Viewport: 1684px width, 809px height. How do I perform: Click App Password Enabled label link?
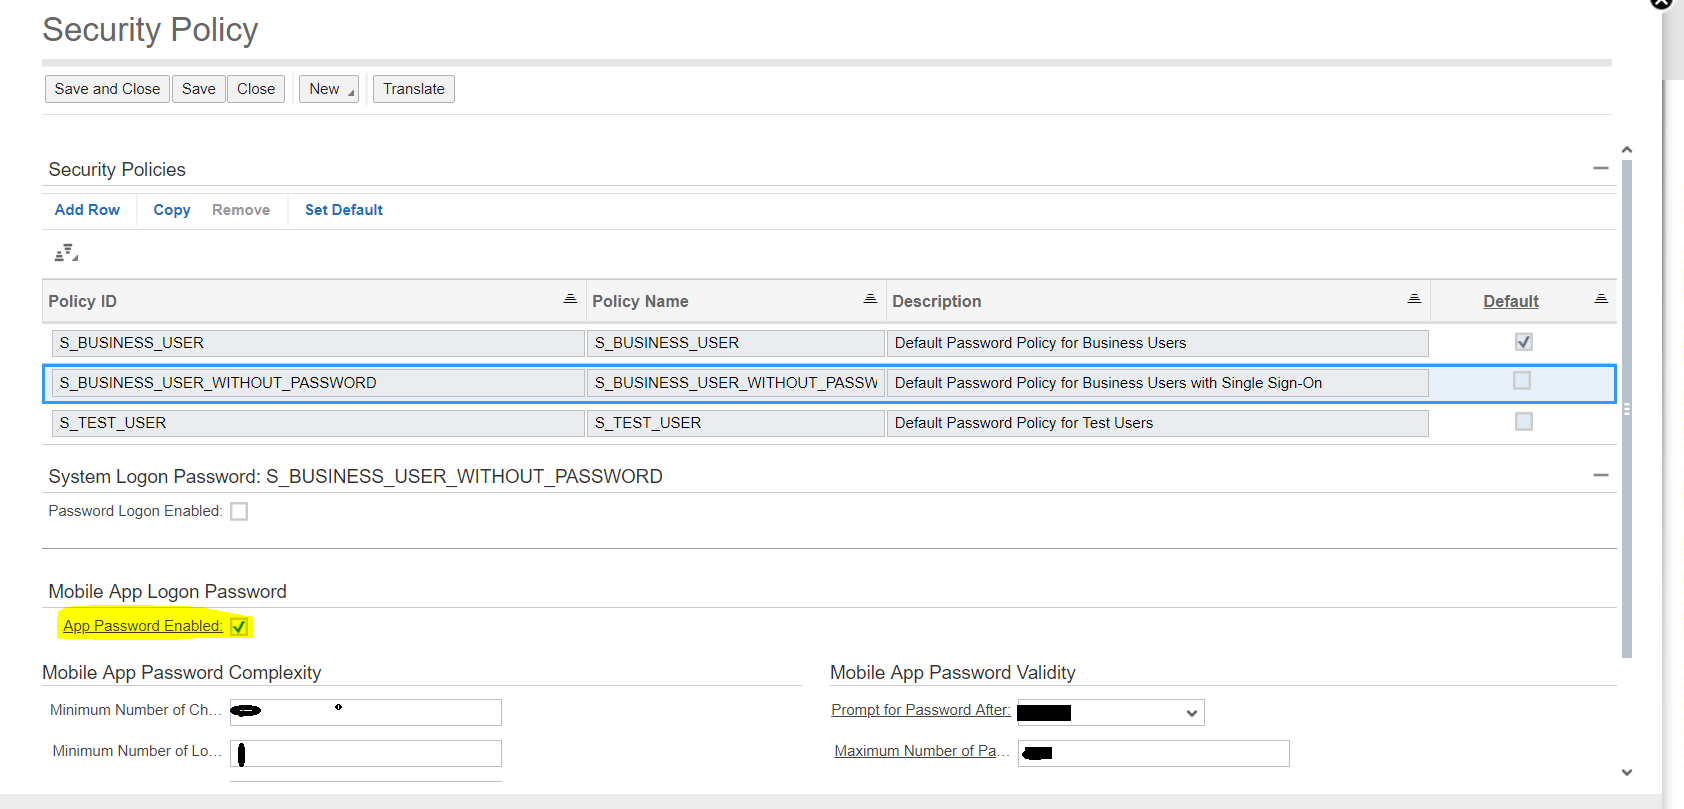click(x=143, y=626)
